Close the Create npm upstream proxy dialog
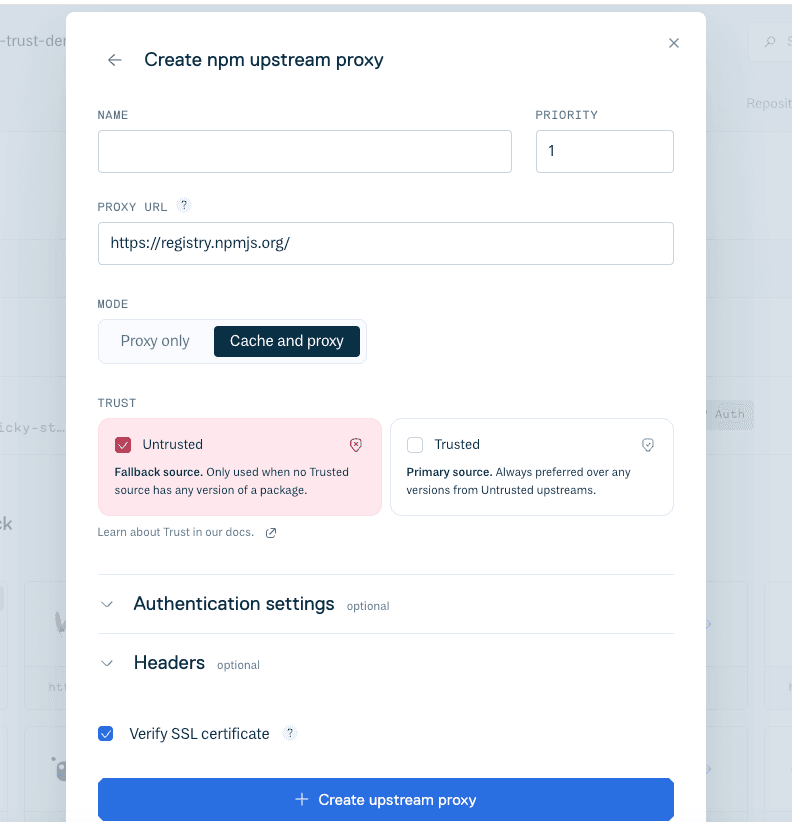This screenshot has height=822, width=792. click(x=674, y=43)
